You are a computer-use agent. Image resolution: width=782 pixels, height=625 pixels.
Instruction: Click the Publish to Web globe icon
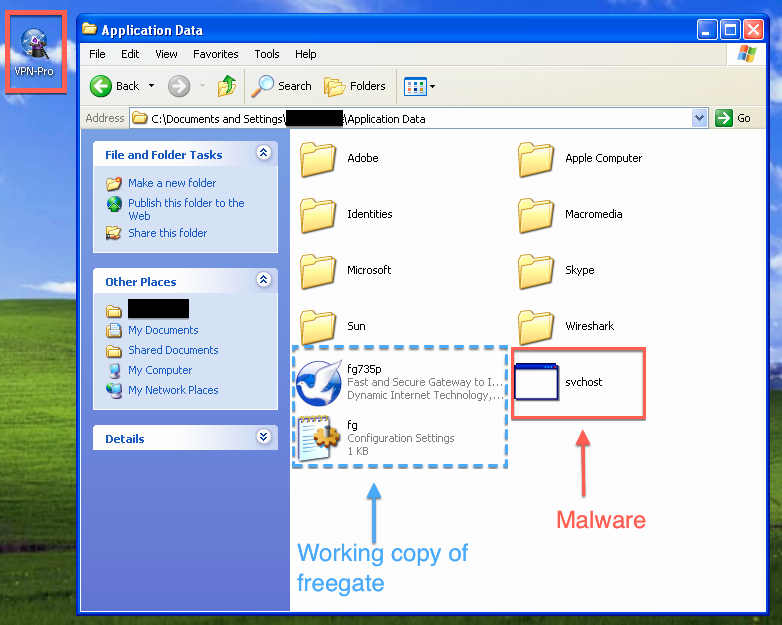(114, 204)
